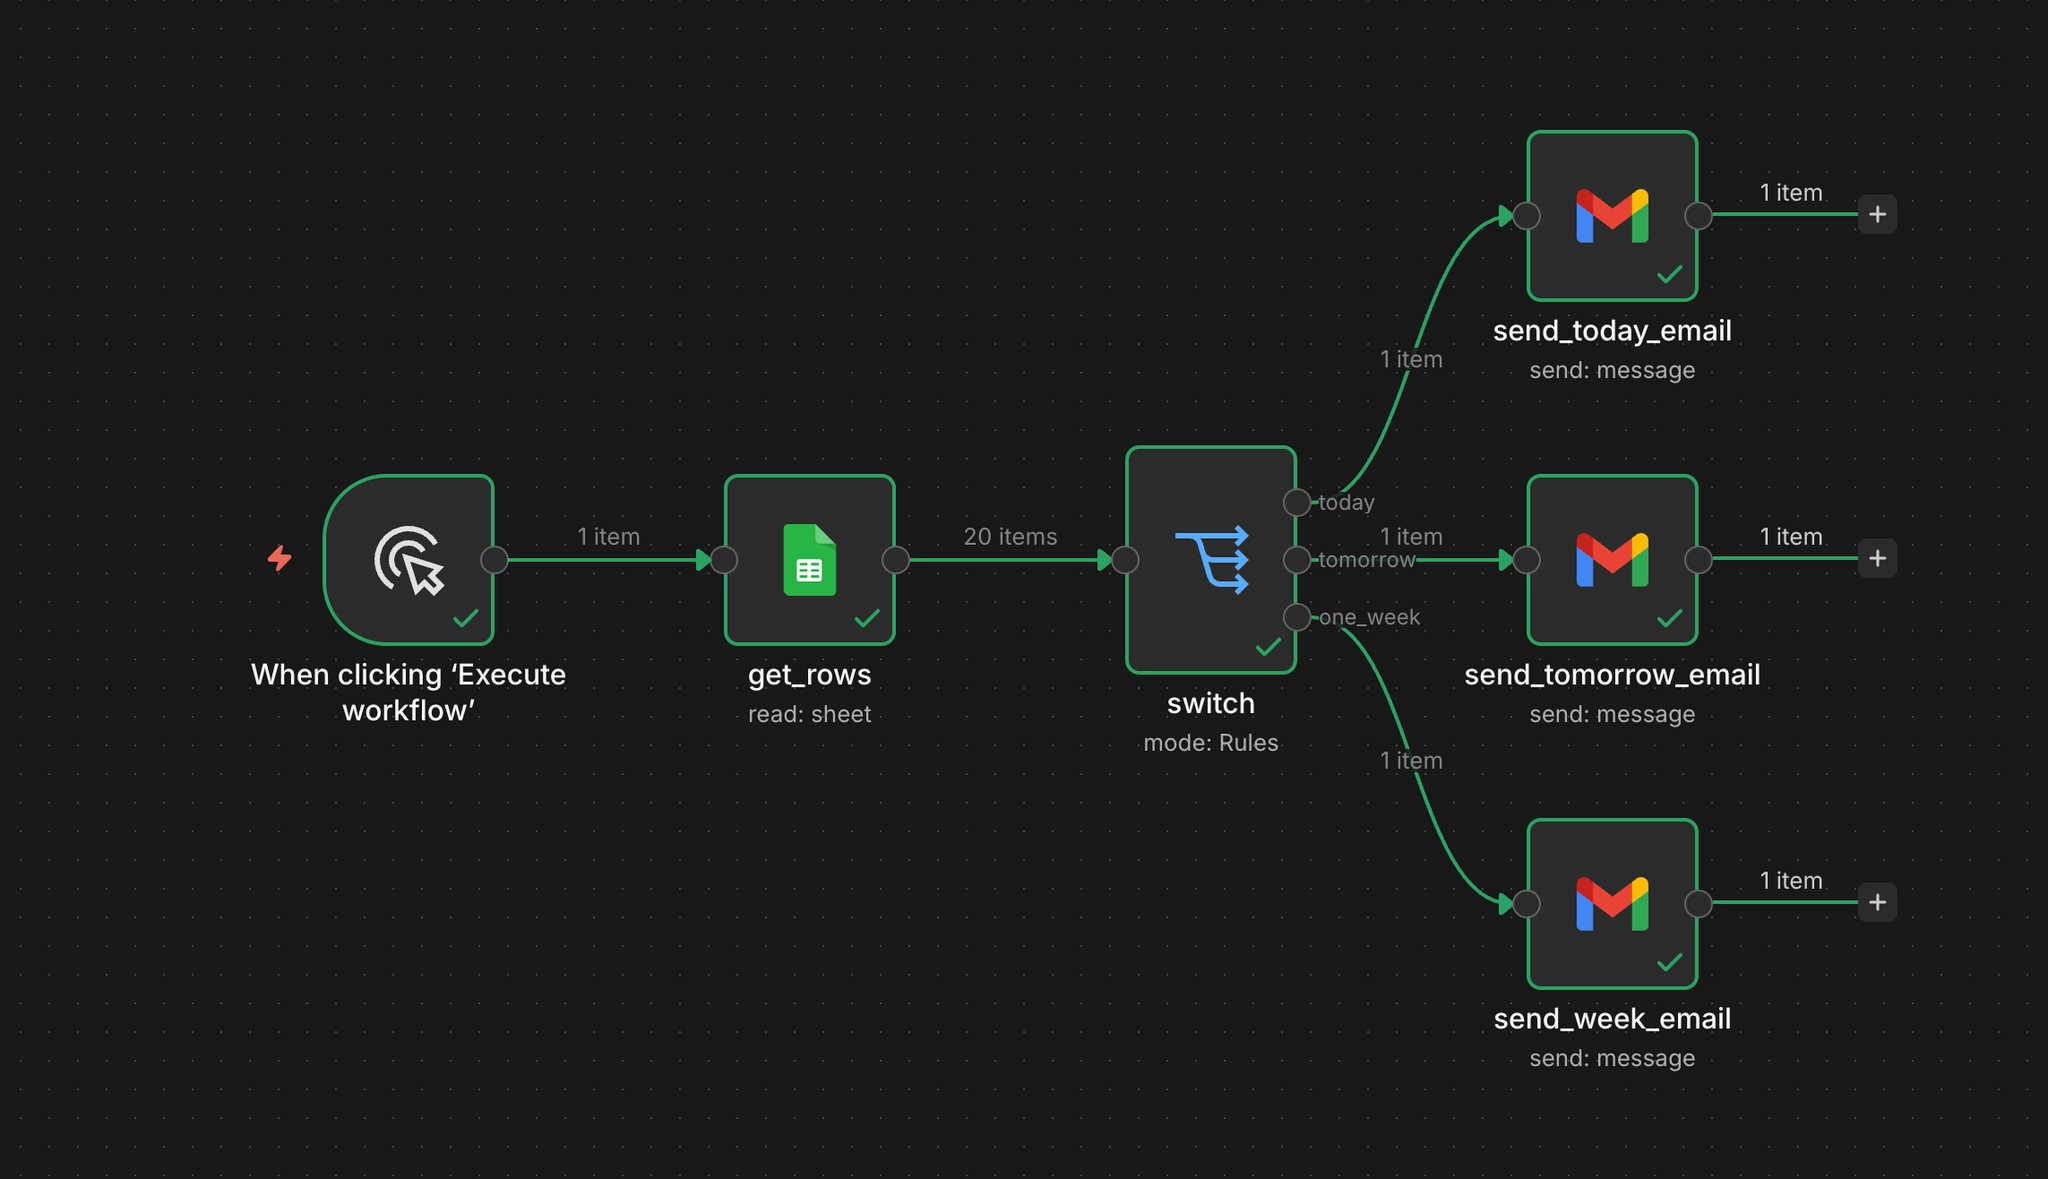Click '1 item' output label of send_today_email
Screen dimensions: 2048x1179
[1791, 193]
